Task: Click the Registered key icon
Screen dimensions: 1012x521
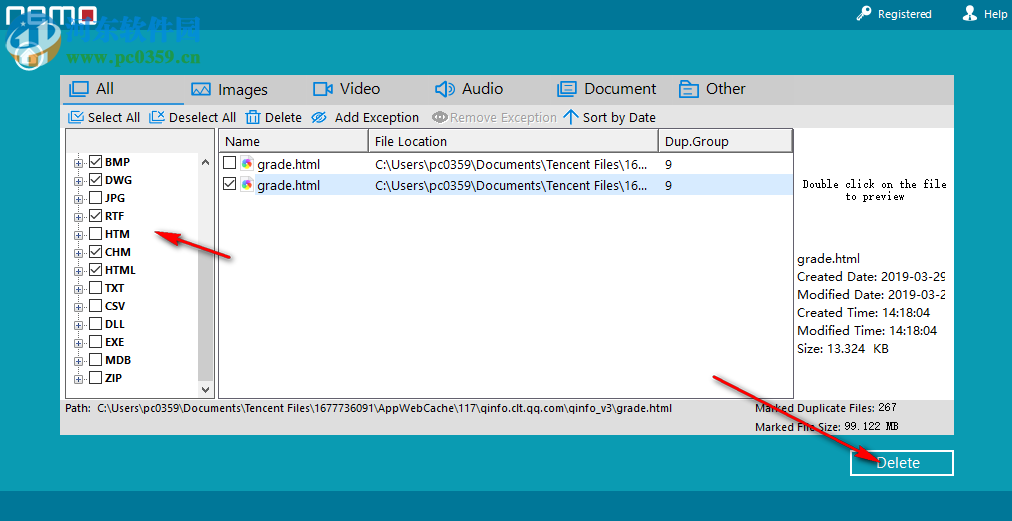Action: point(864,14)
